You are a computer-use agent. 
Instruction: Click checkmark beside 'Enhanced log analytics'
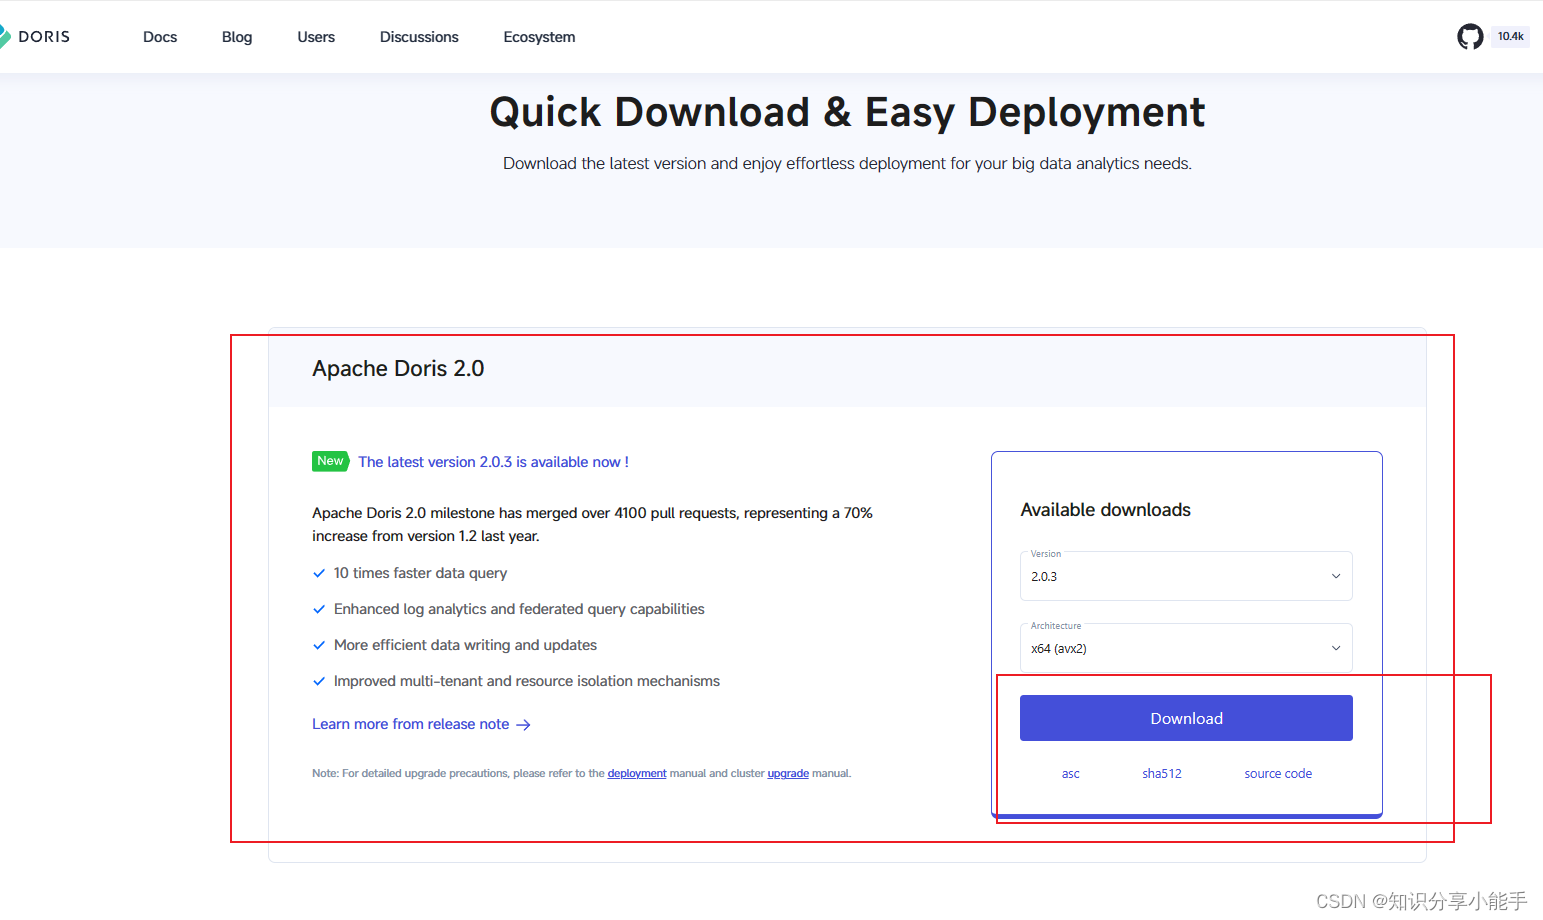pyautogui.click(x=319, y=609)
